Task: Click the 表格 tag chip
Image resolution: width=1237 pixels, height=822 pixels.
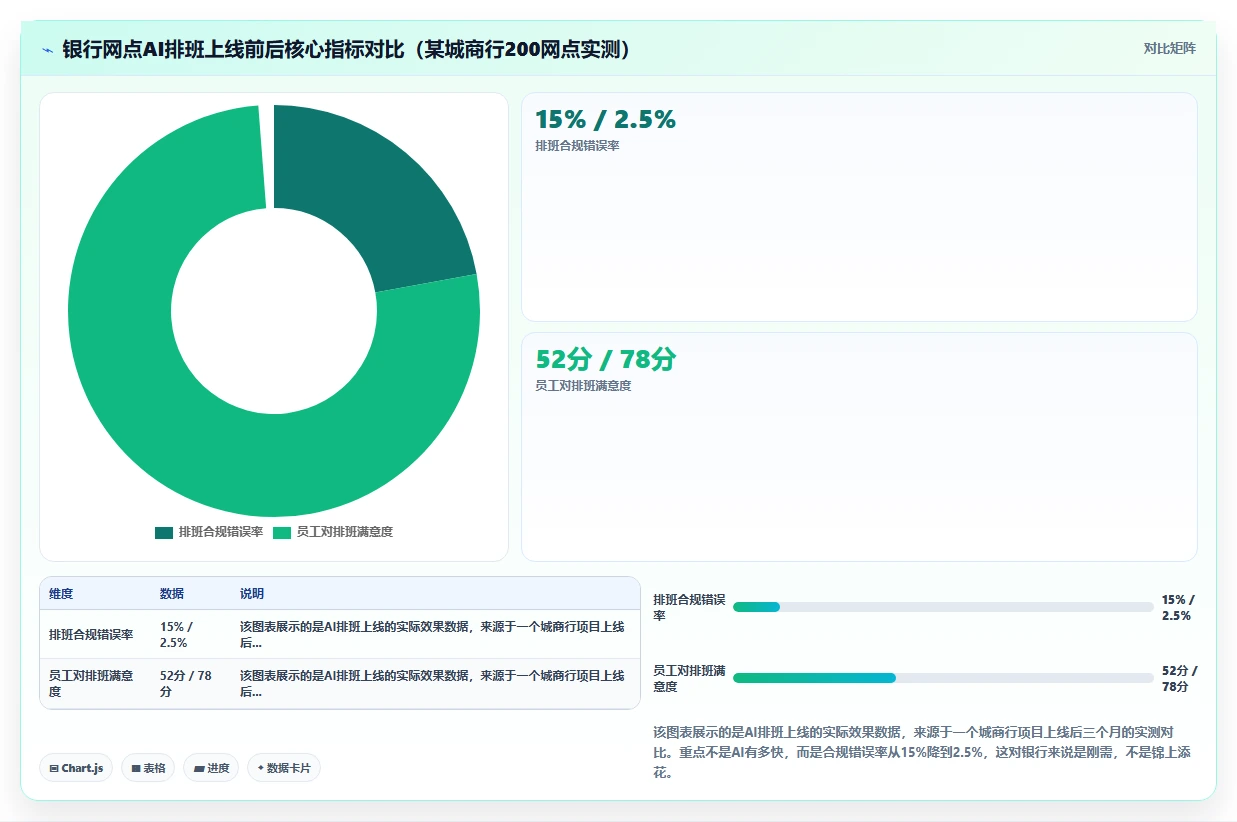Action: [x=148, y=768]
